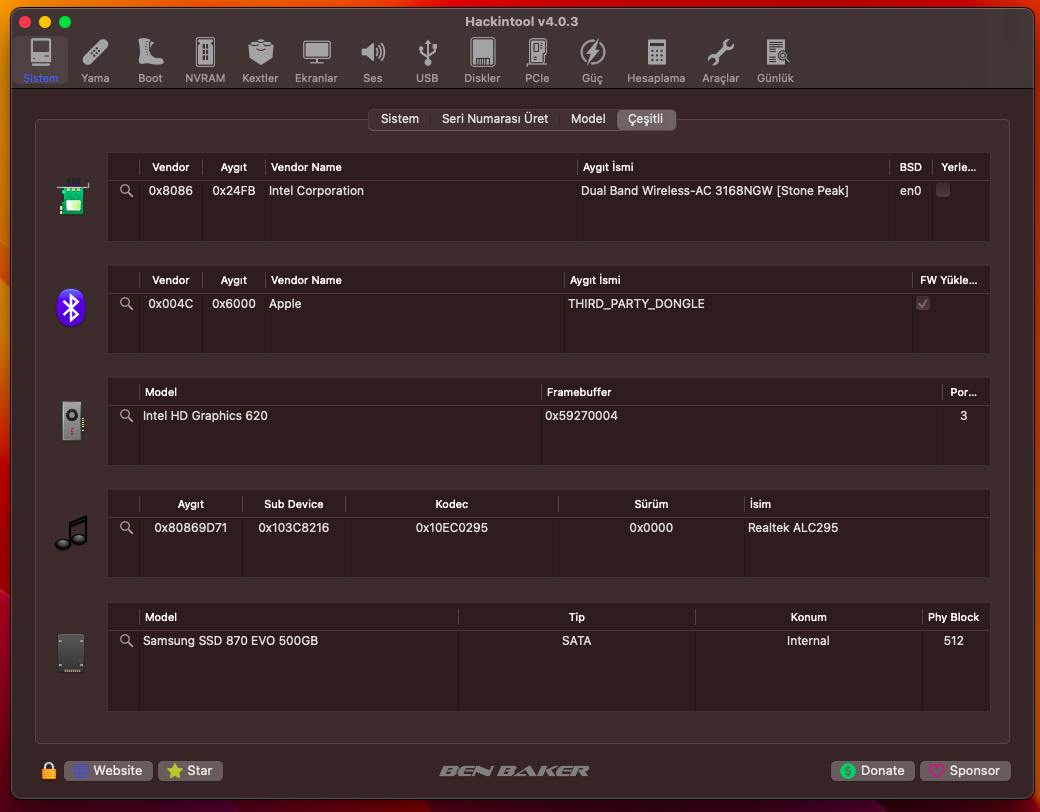Select the Ses audio toolbar icon

[373, 60]
